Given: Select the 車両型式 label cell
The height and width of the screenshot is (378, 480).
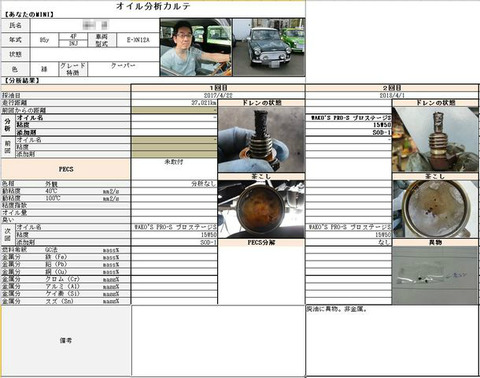Looking at the screenshot, I should [102, 40].
